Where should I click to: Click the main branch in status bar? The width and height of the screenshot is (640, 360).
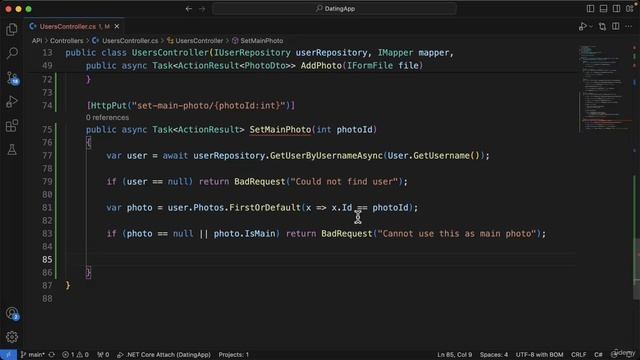pos(33,355)
